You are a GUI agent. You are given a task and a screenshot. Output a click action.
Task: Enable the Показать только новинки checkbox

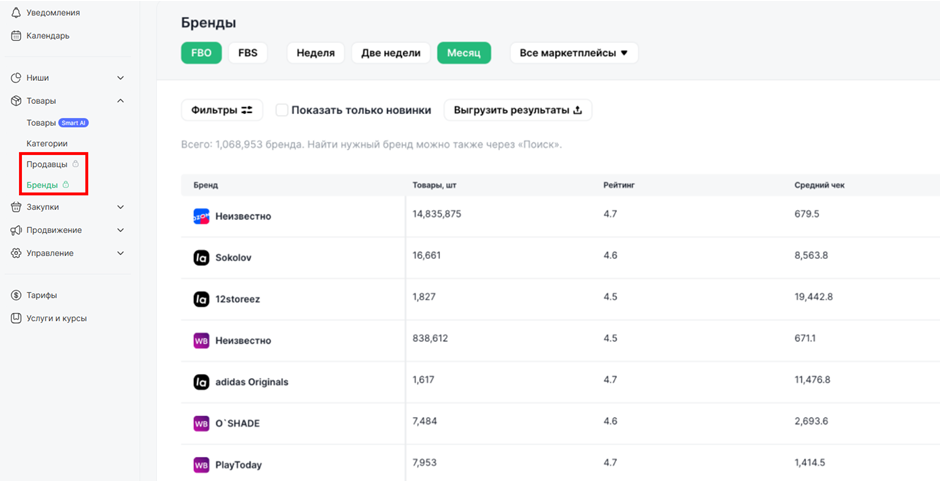[x=282, y=110]
